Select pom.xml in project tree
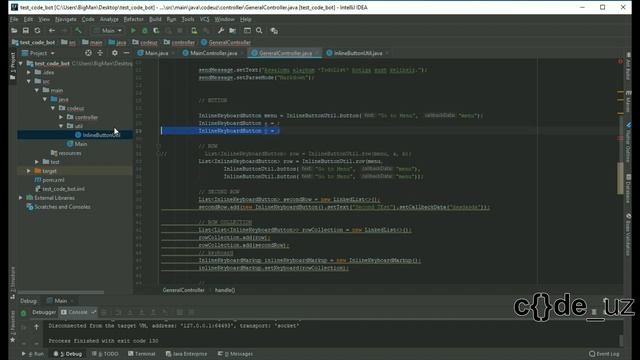The width and height of the screenshot is (640, 360). click(49, 180)
